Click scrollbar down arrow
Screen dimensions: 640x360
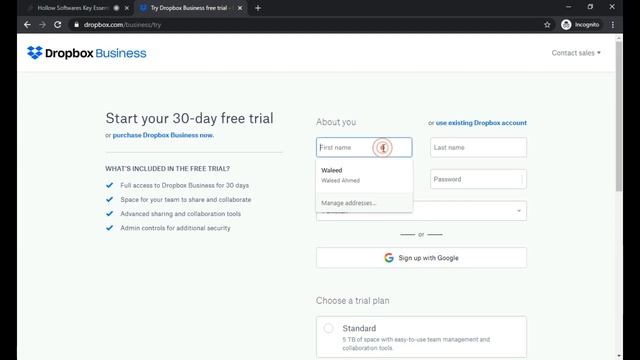click(619, 356)
